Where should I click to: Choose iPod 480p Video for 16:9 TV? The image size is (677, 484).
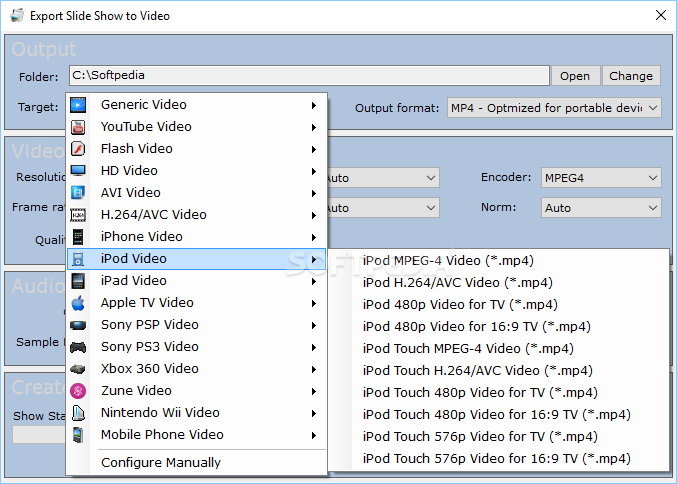[x=498, y=327]
